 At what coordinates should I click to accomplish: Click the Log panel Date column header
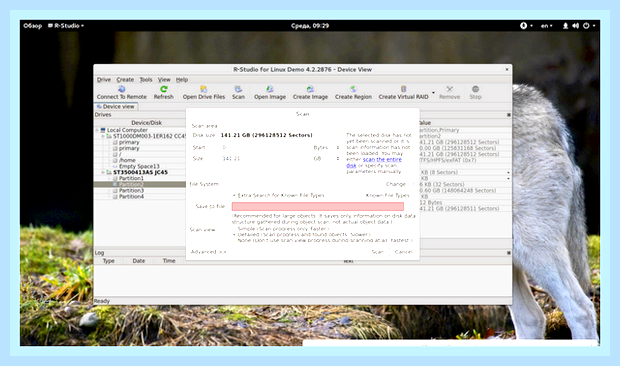[x=139, y=261]
